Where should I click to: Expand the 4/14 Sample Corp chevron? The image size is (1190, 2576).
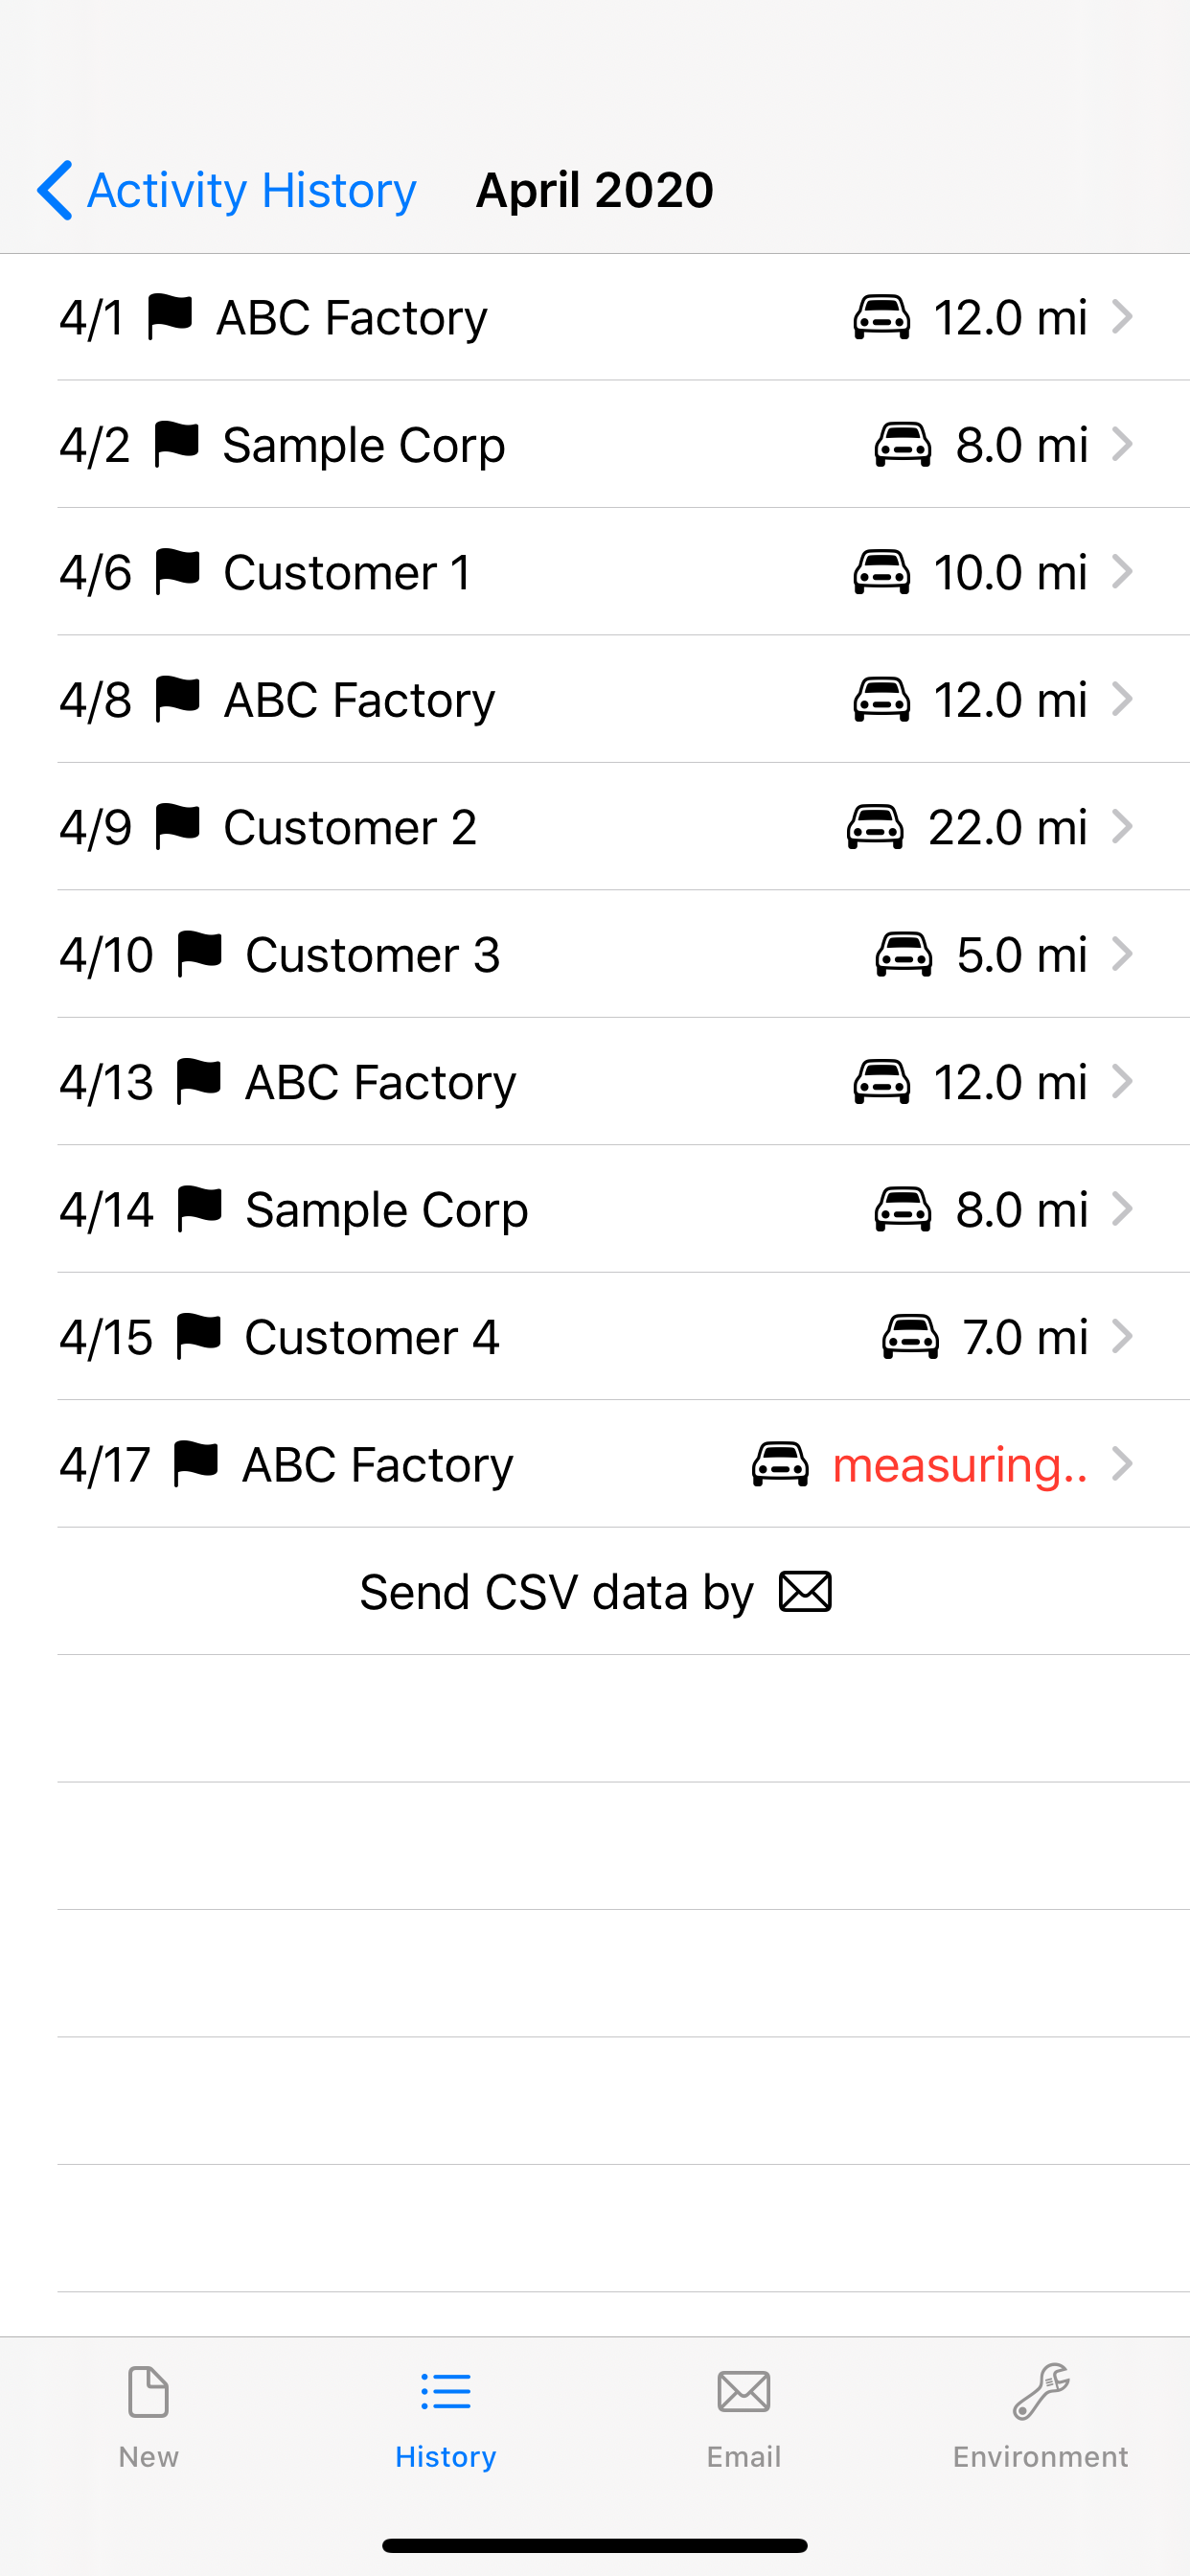(1122, 1209)
